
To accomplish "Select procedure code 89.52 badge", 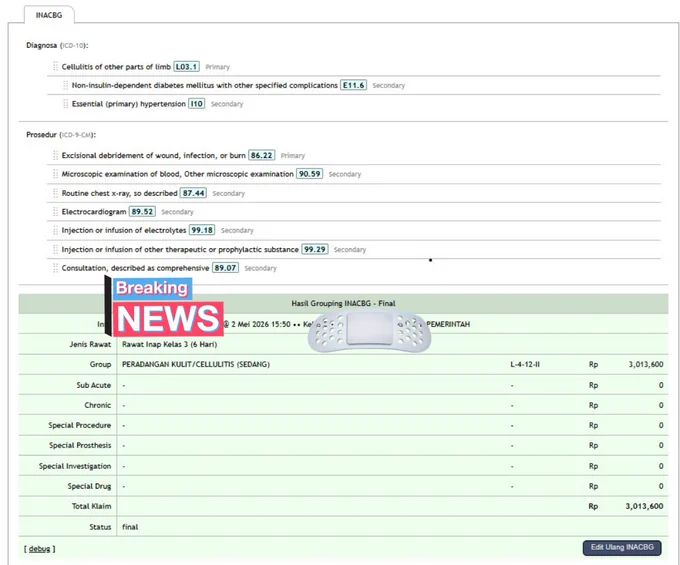I will click(142, 212).
